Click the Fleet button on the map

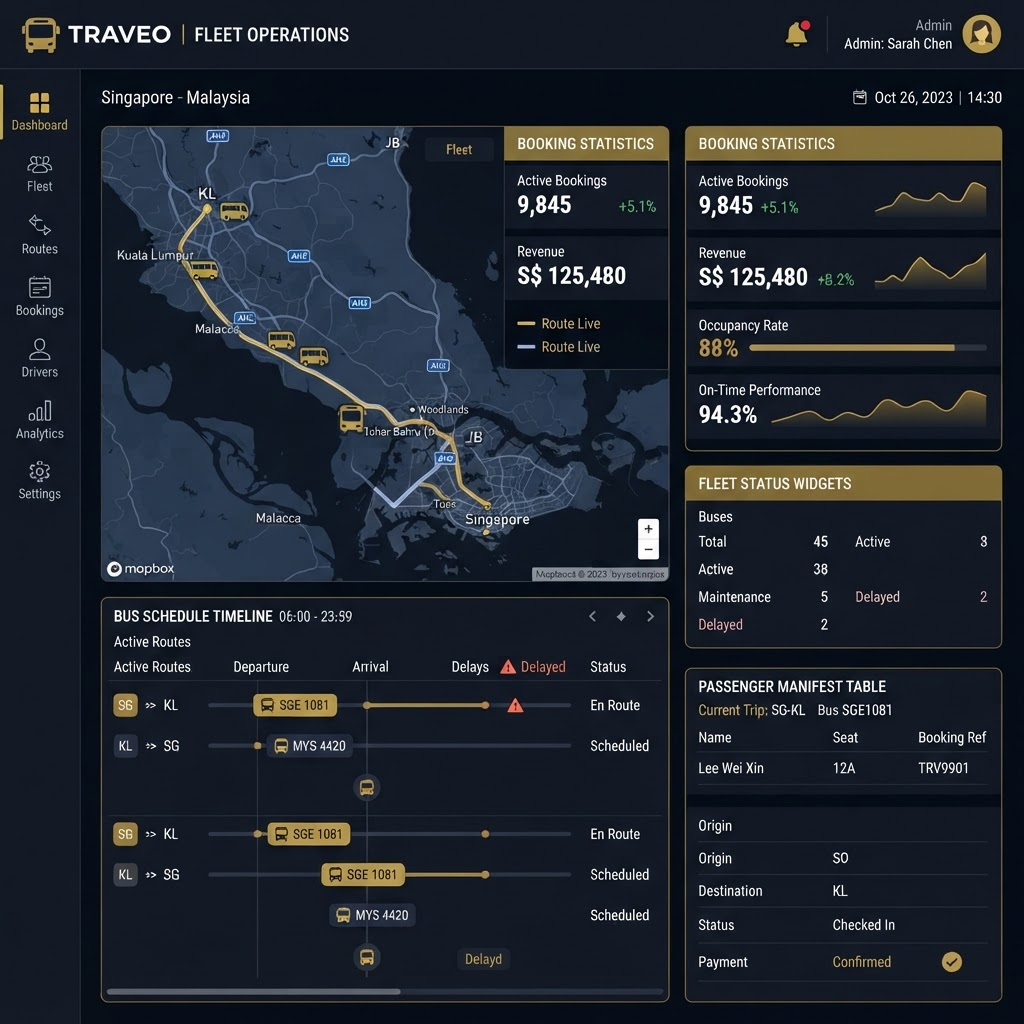click(x=458, y=150)
